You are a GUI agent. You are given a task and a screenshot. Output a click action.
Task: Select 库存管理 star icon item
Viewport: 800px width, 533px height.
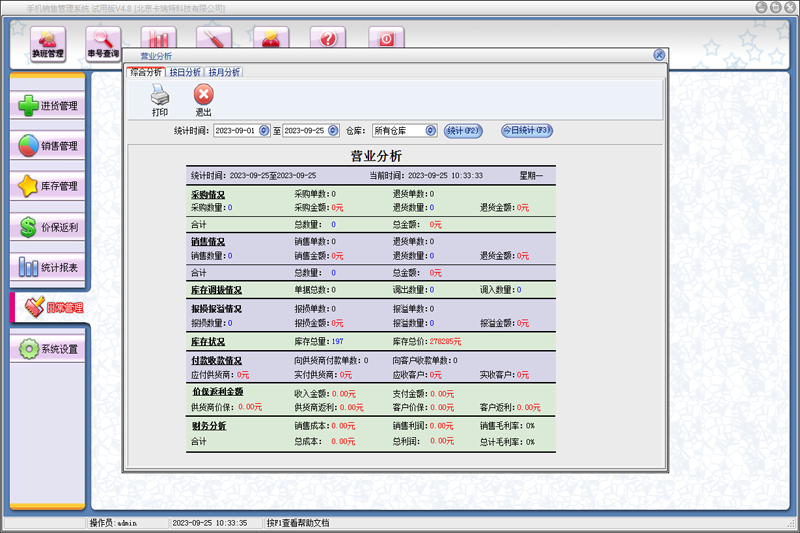[x=48, y=186]
